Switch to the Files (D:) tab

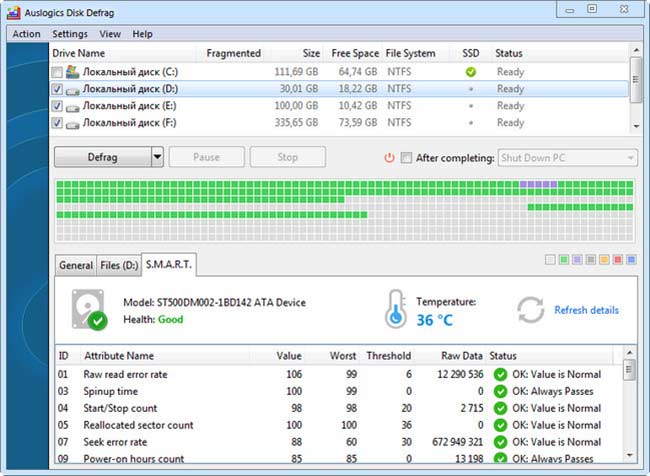(x=119, y=265)
